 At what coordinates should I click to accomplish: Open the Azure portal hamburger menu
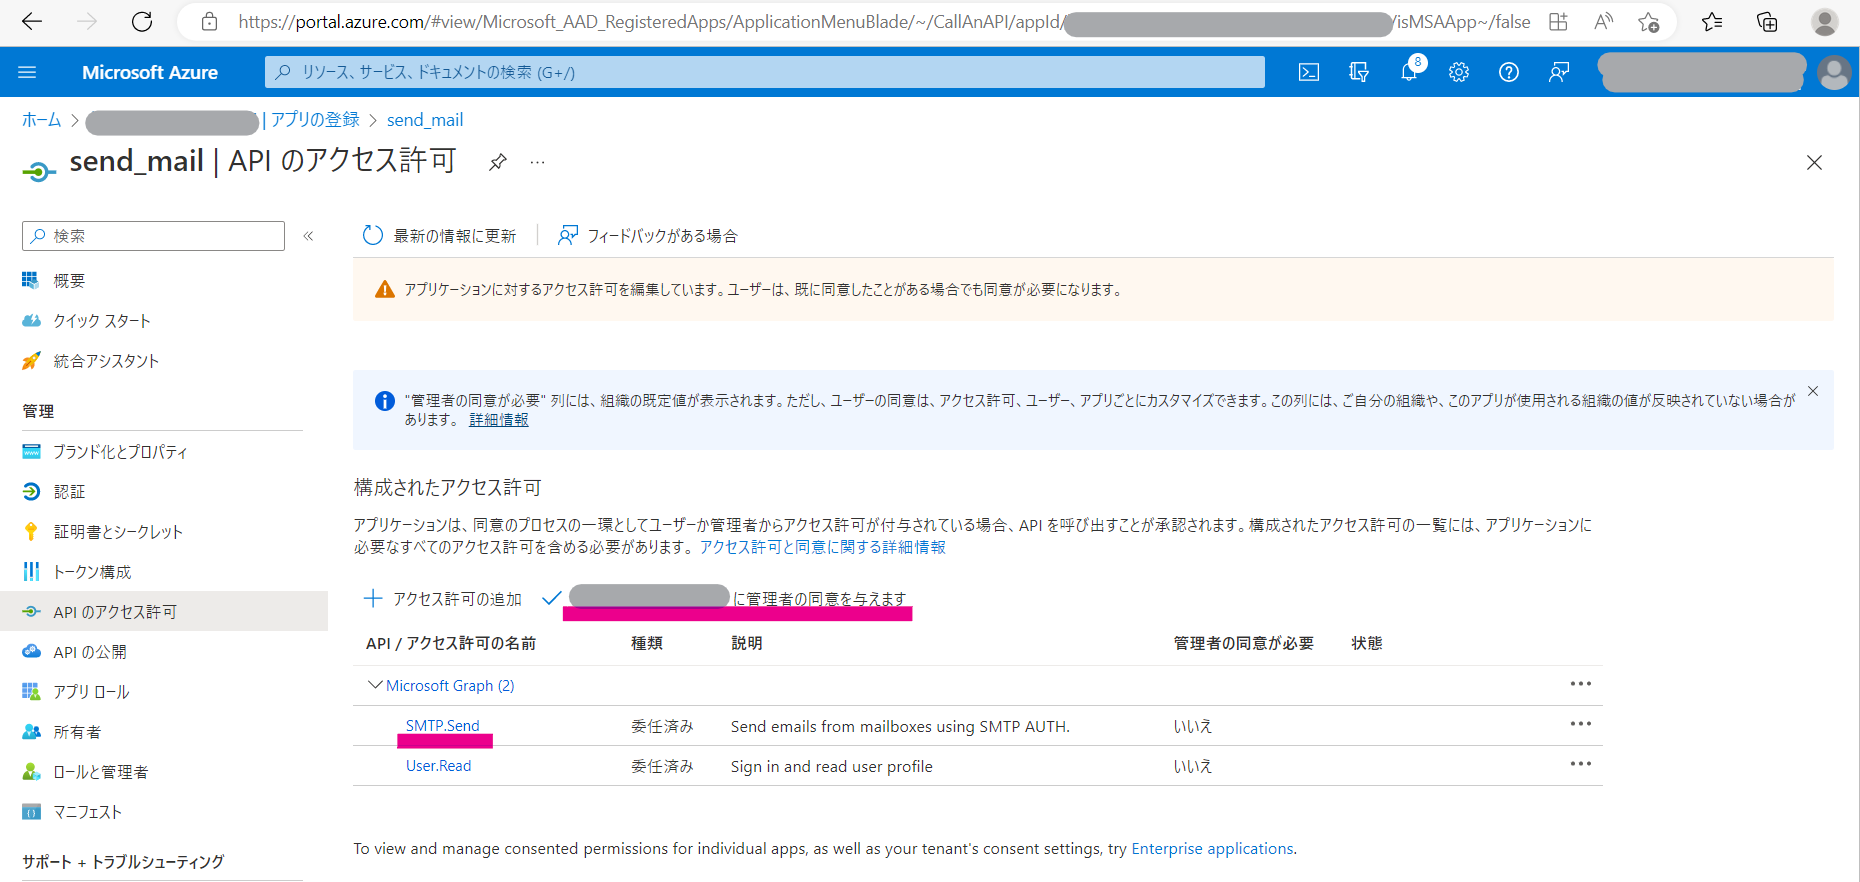pyautogui.click(x=27, y=72)
